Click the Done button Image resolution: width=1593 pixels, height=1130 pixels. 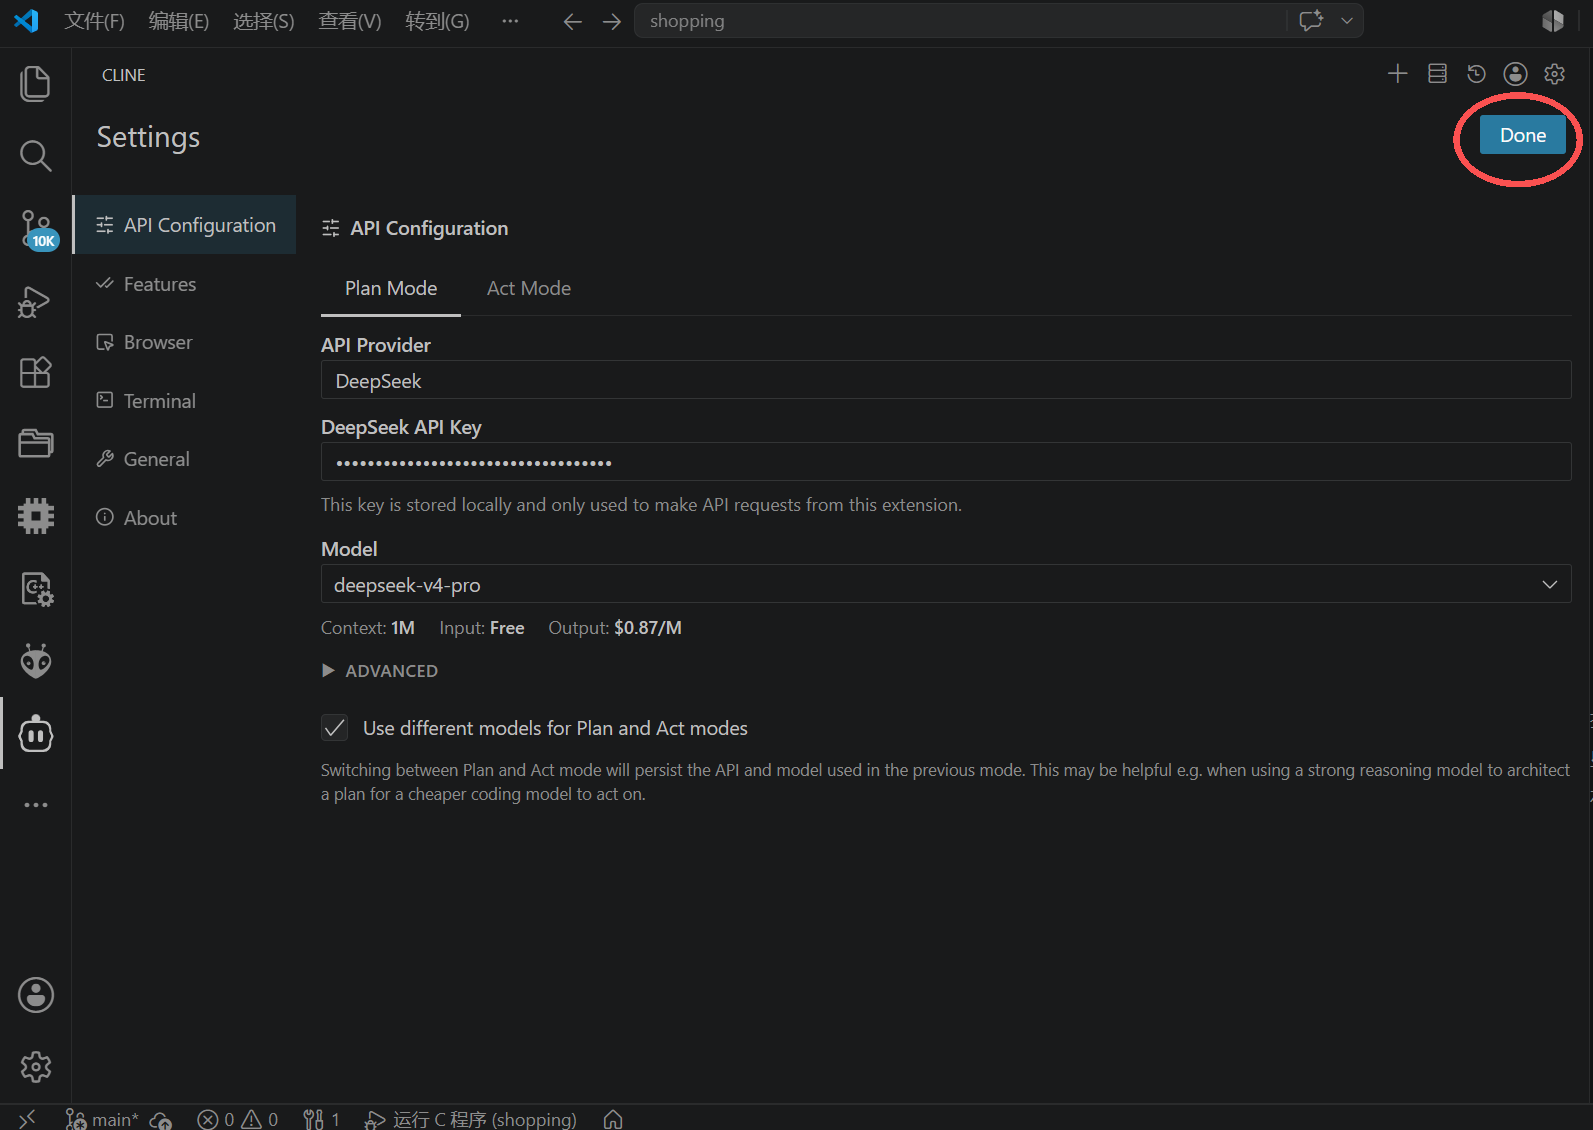[1522, 135]
